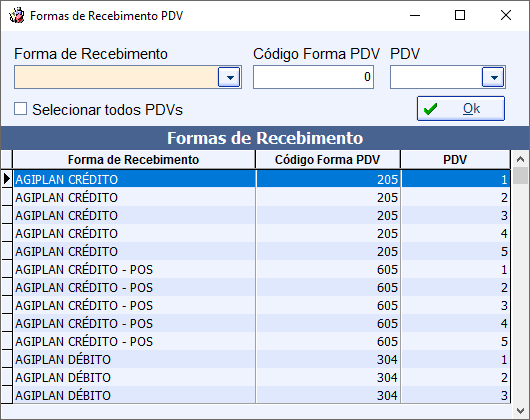Click the application icon in title bar
The height and width of the screenshot is (420, 530).
[17, 16]
